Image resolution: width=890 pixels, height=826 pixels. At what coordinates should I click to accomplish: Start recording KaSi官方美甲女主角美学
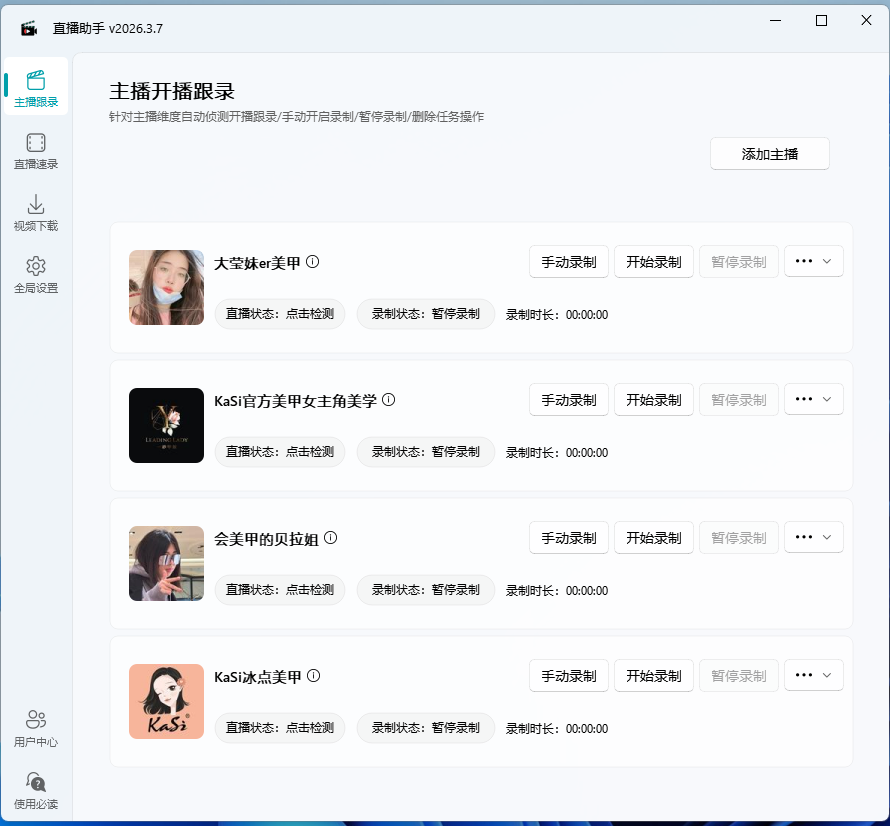click(653, 399)
